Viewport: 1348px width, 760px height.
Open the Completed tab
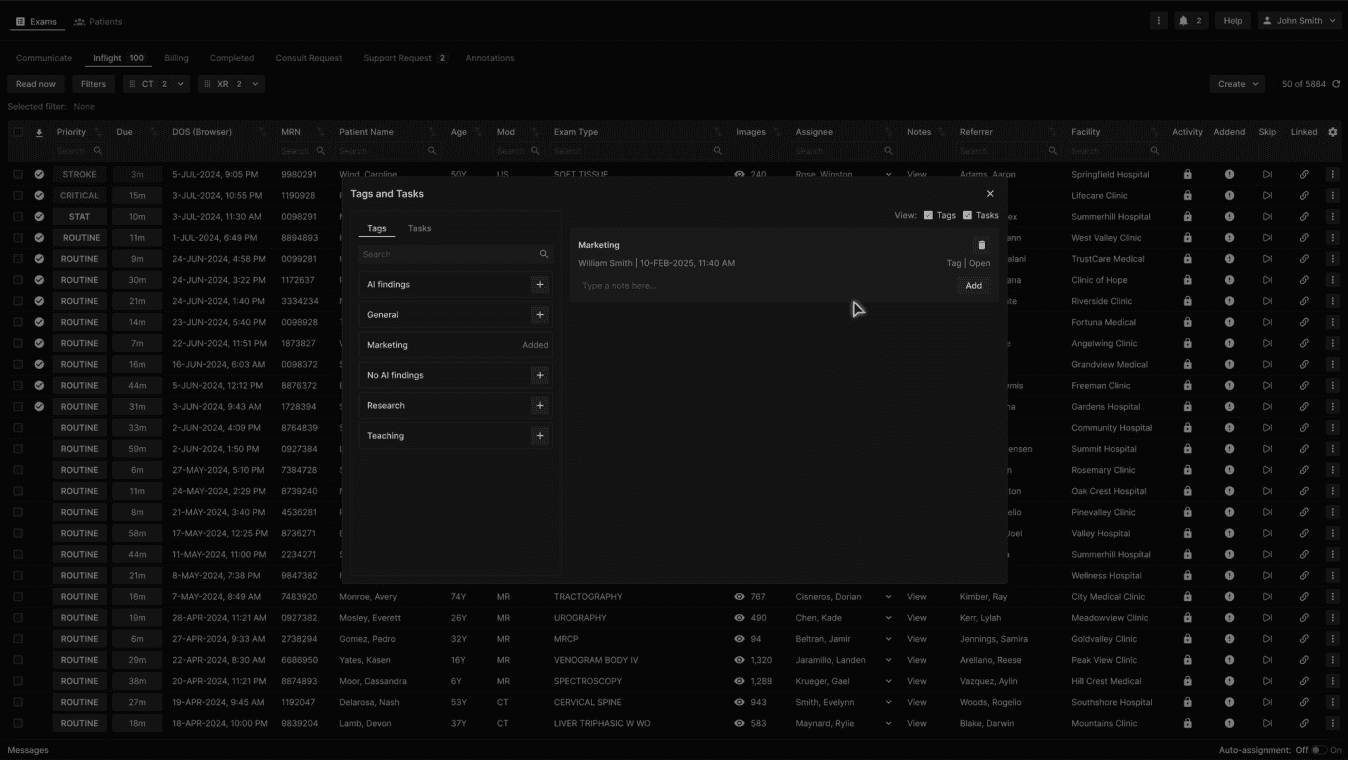point(232,58)
